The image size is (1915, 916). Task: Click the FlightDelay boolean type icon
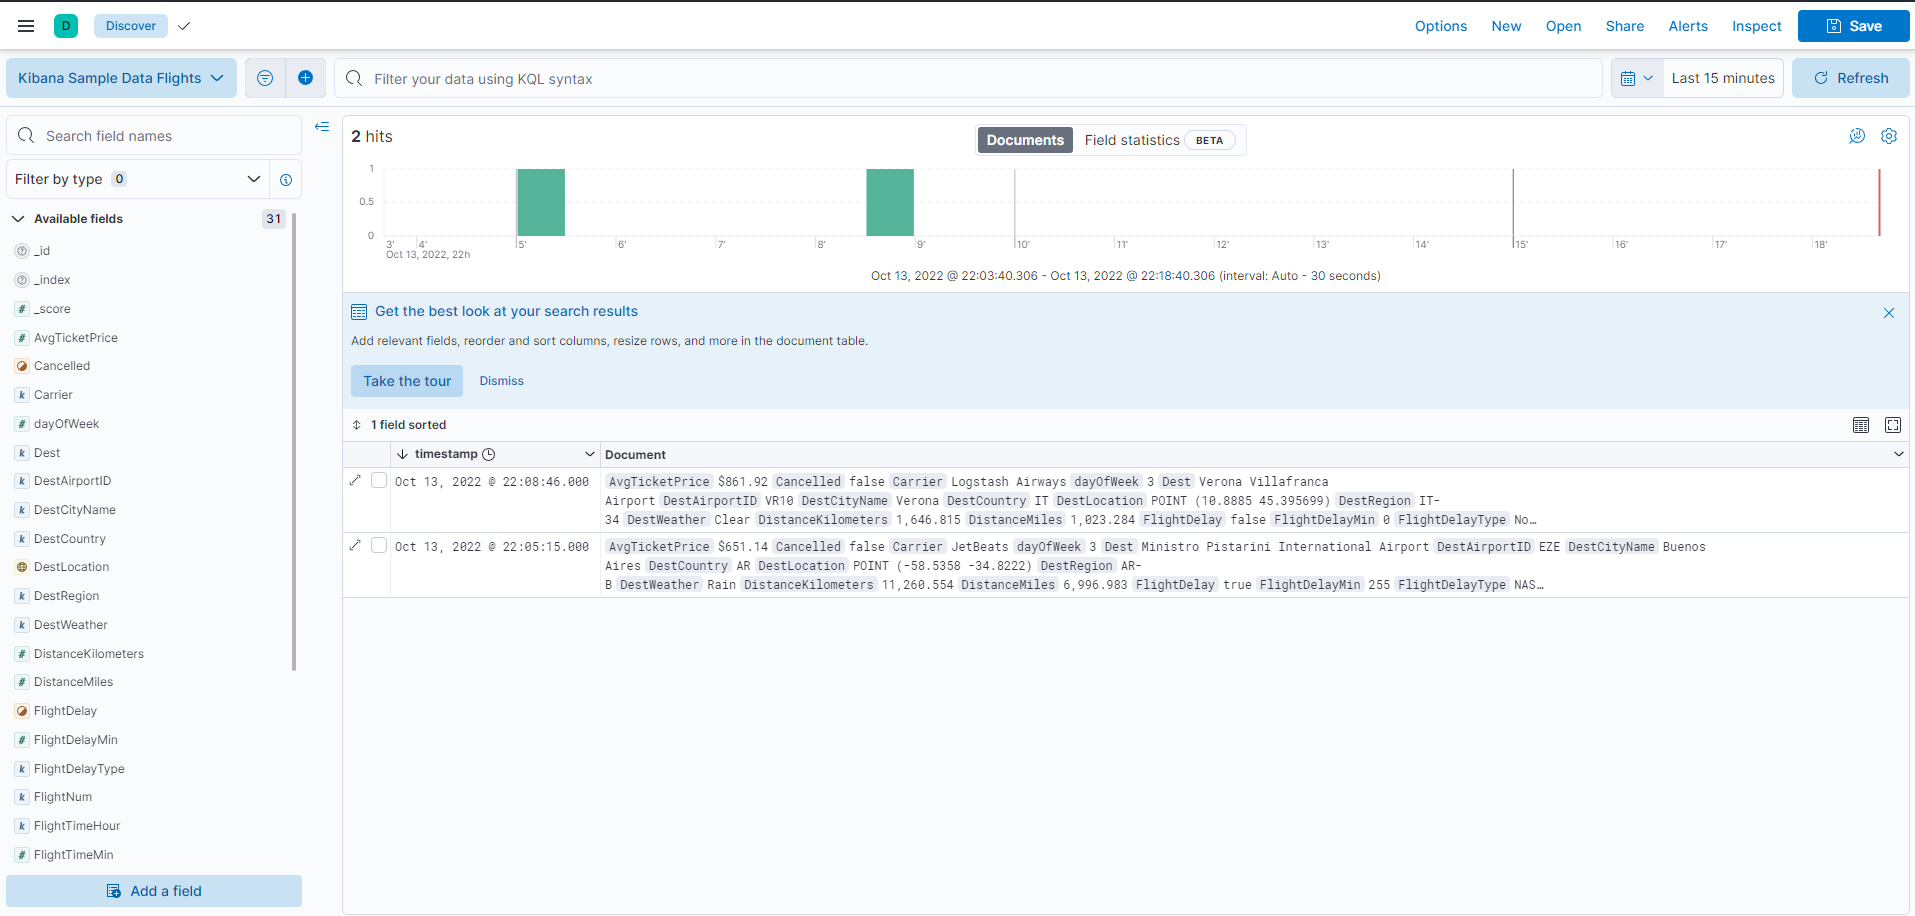22,711
